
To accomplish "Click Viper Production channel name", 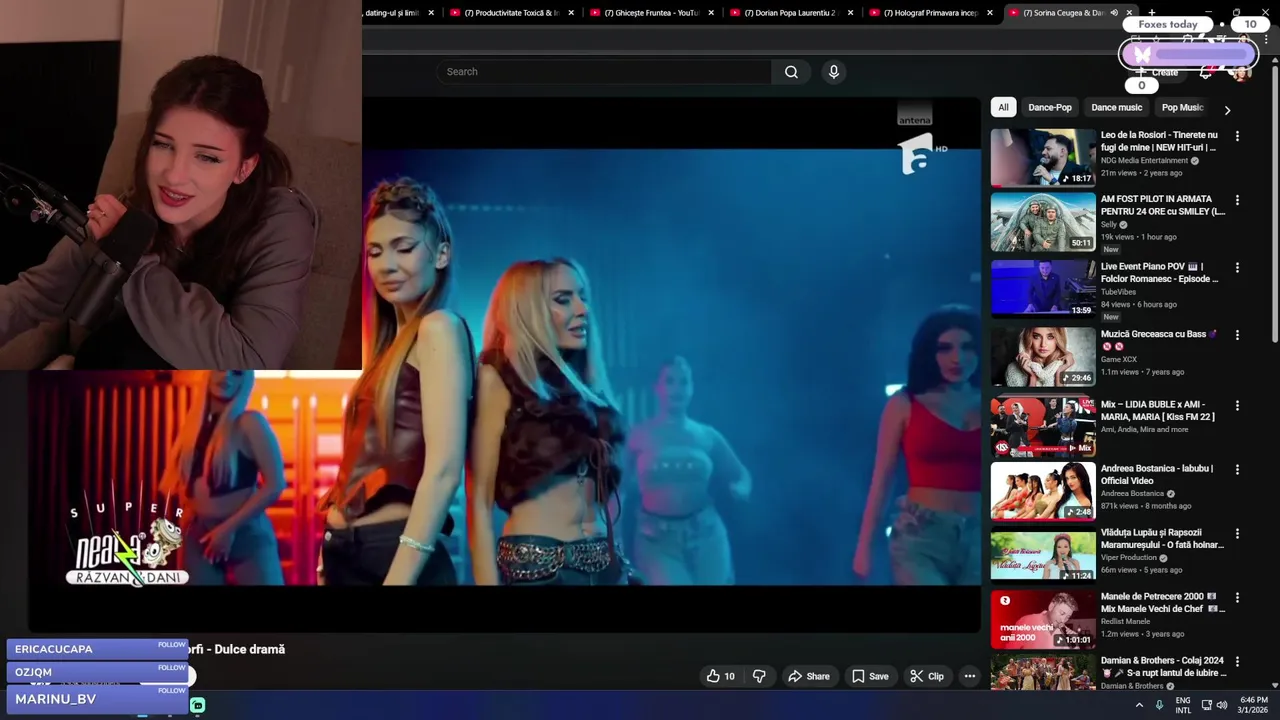I will 1128,557.
